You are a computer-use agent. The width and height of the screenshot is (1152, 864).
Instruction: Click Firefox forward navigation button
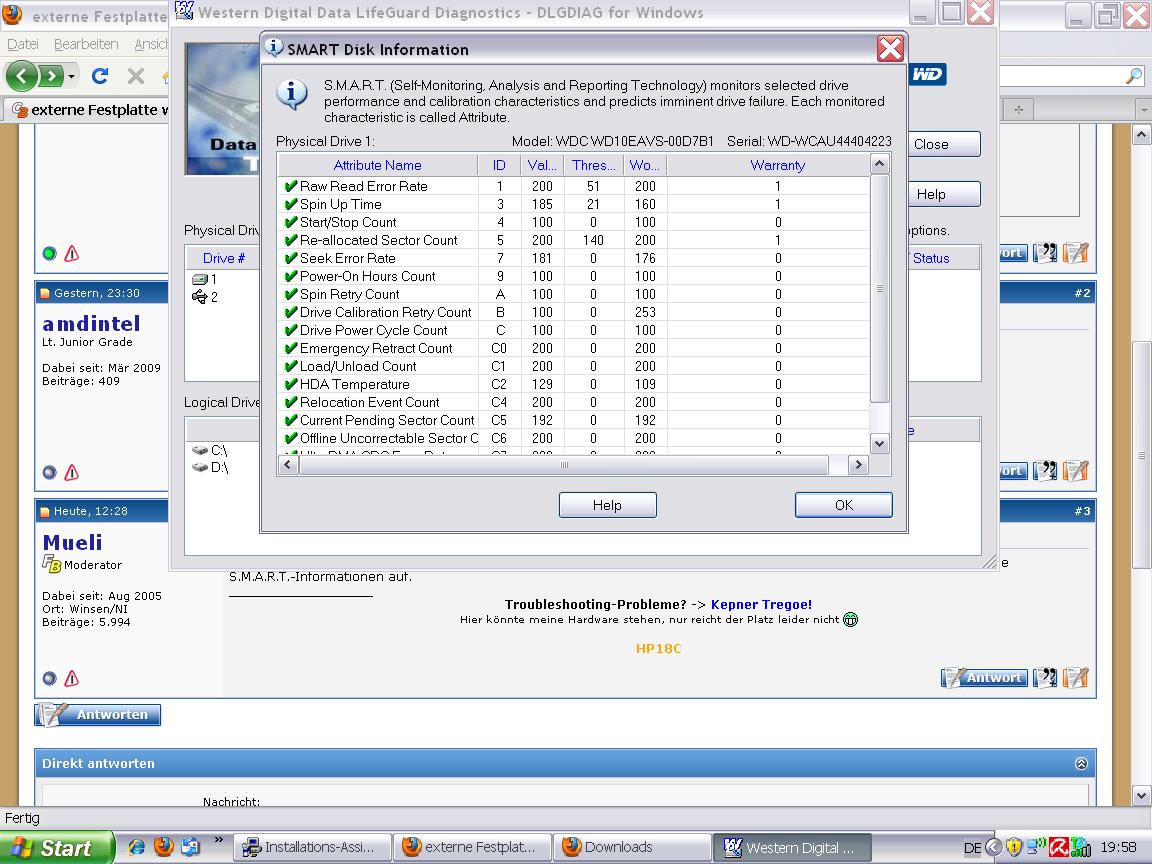51,76
